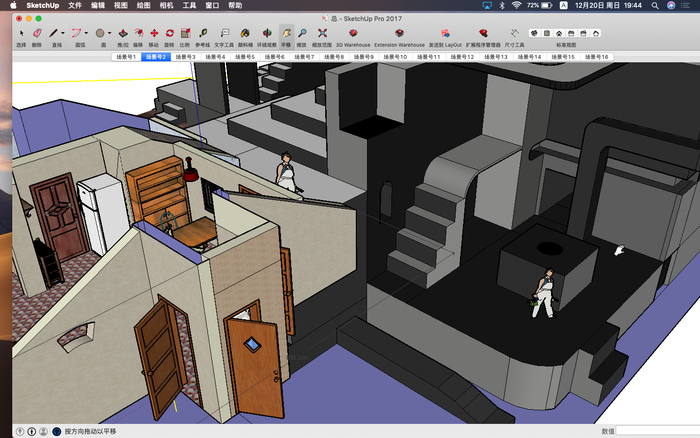700x438 pixels.
Task: Choose the Eraser (删除) tool
Action: click(x=37, y=33)
